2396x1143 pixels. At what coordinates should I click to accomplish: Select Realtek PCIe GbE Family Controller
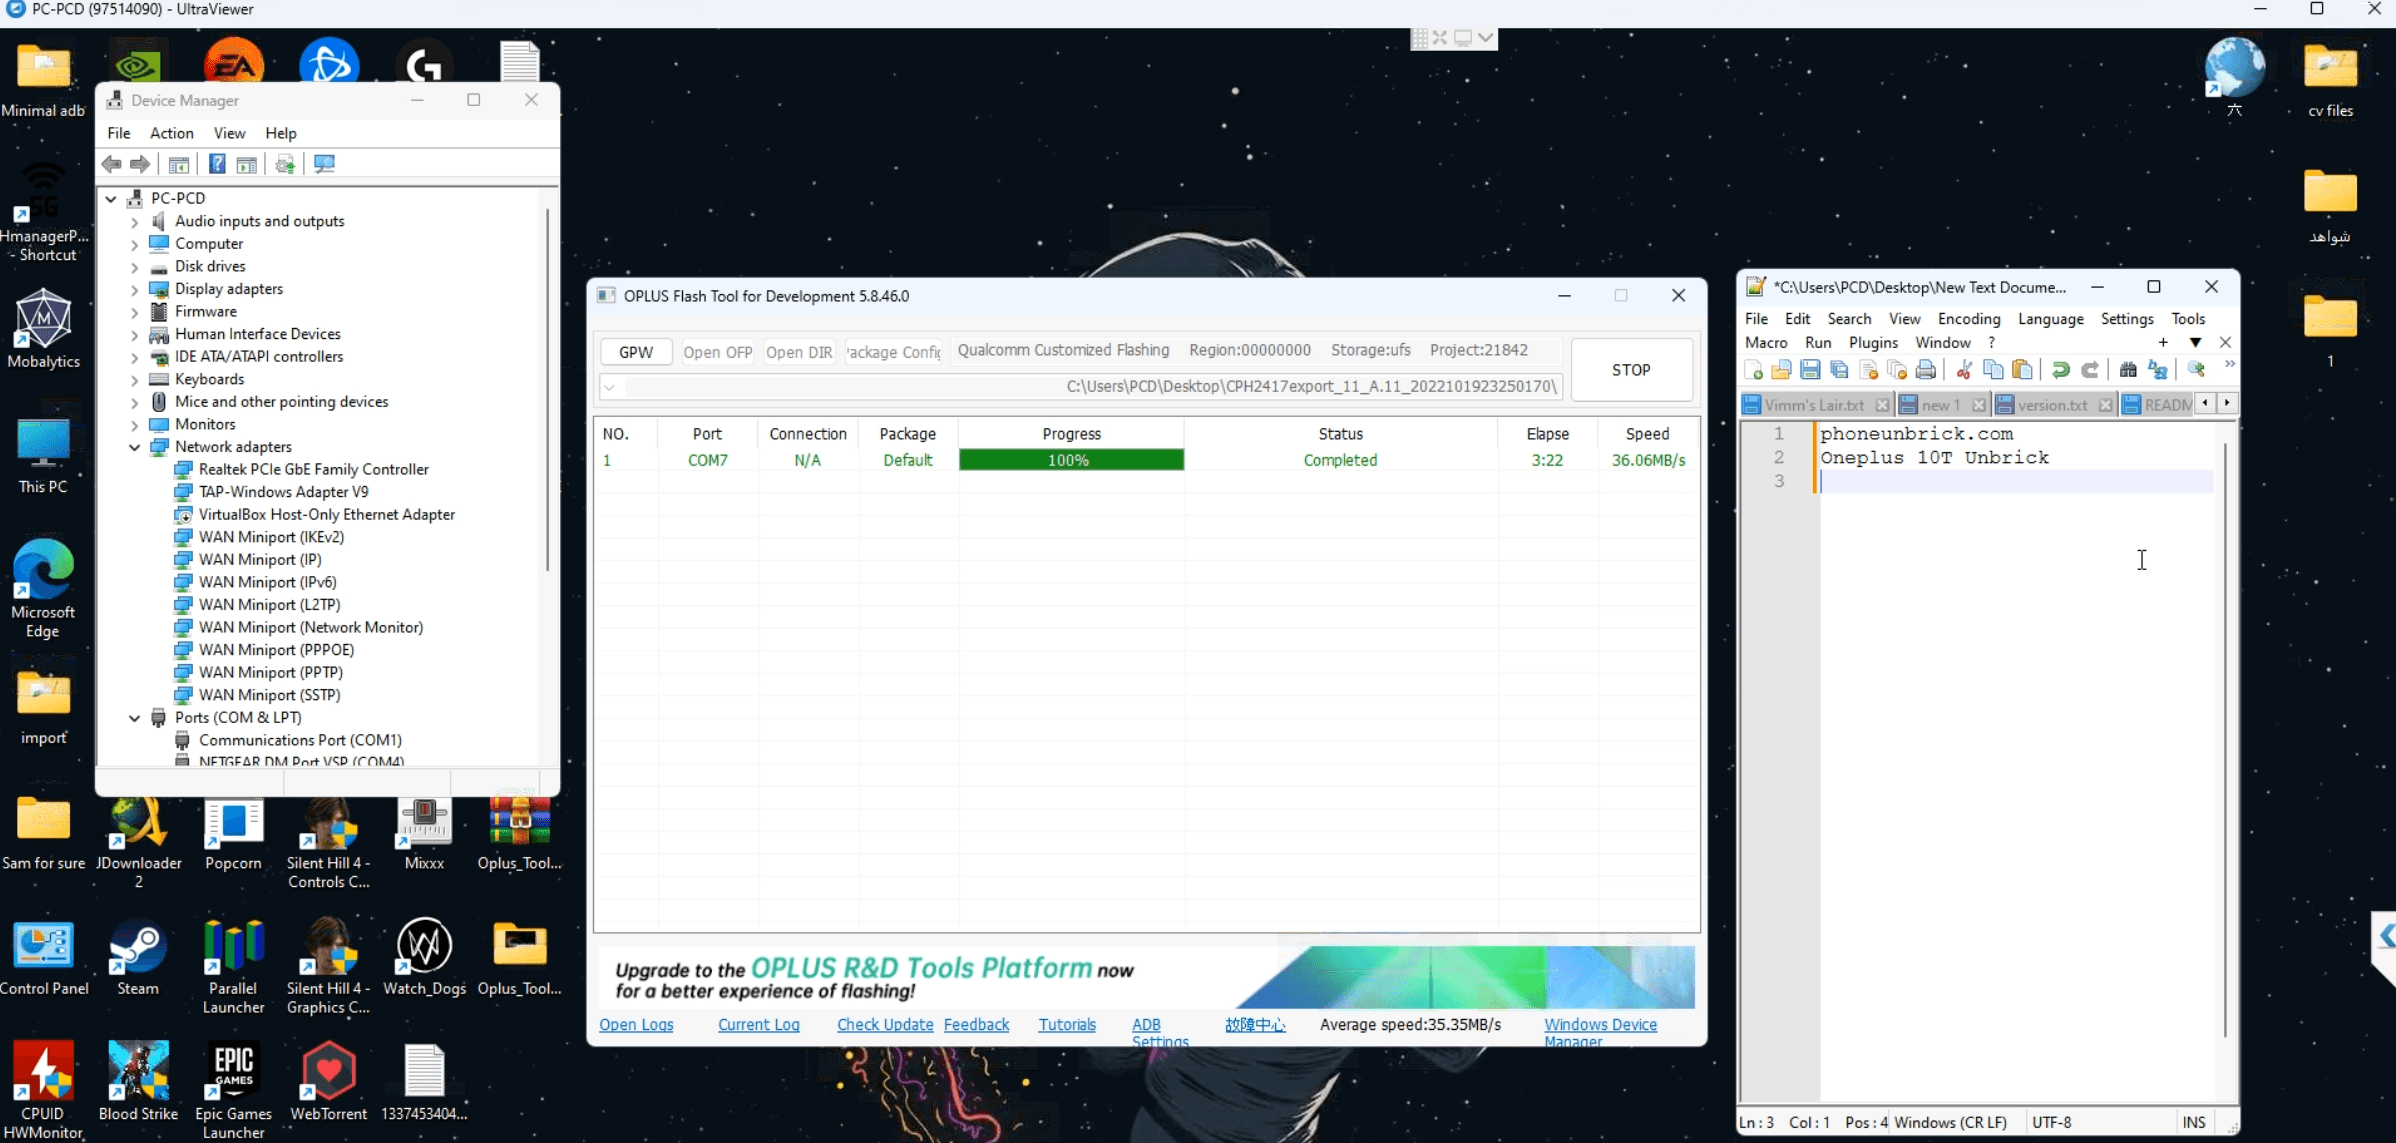point(313,470)
